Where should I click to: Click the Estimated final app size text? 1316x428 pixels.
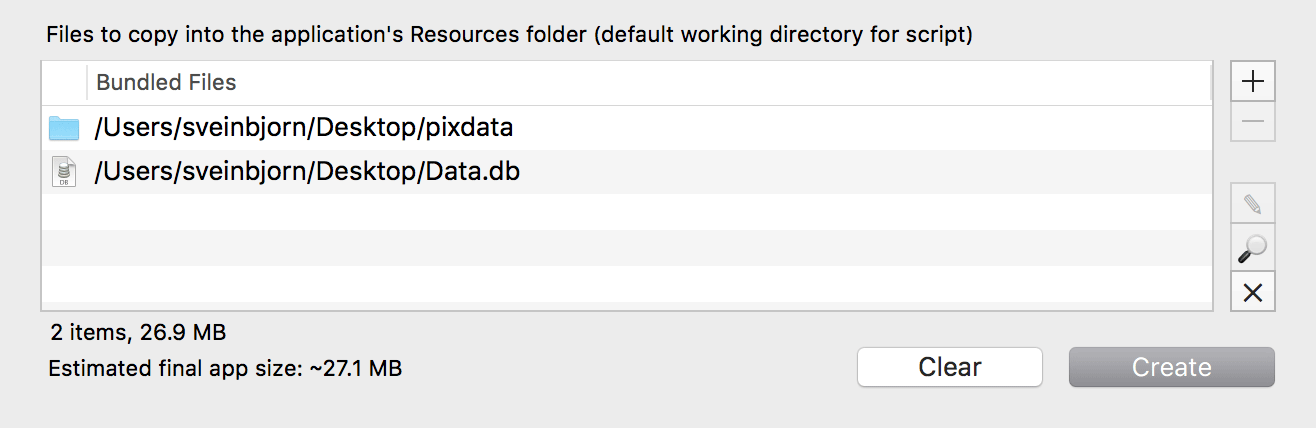coord(225,369)
